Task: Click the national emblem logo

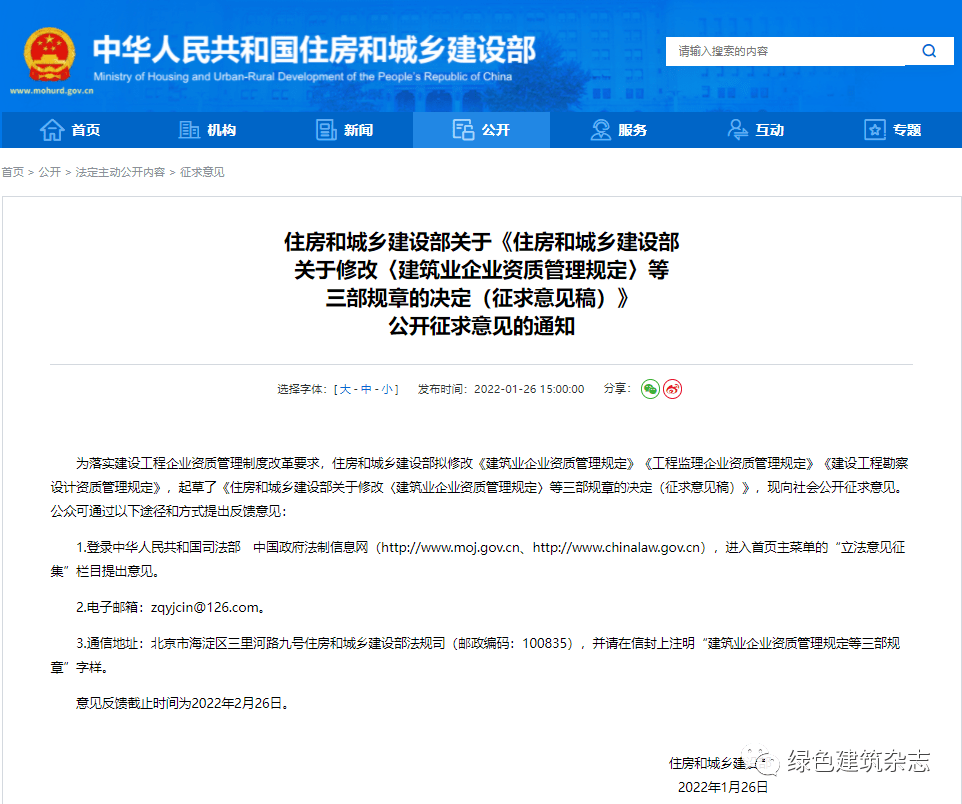Action: tap(50, 54)
